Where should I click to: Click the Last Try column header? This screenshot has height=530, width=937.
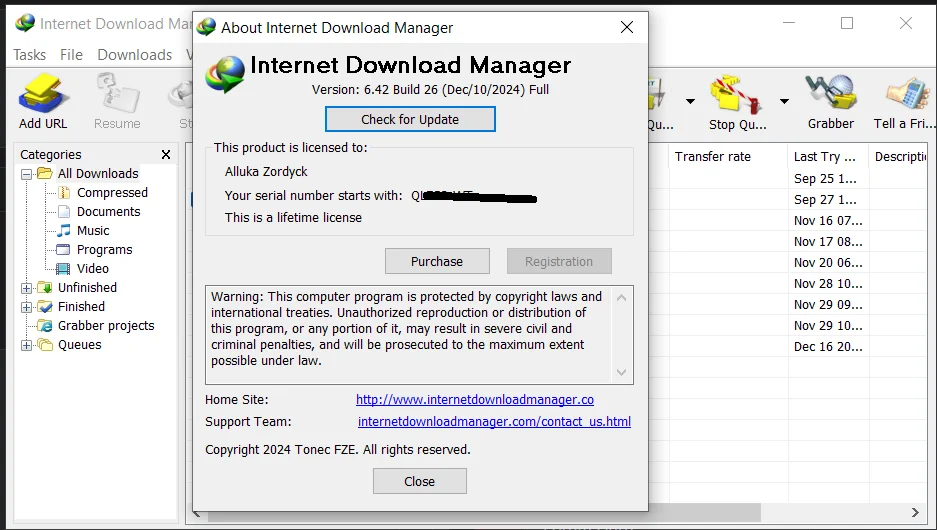(828, 157)
